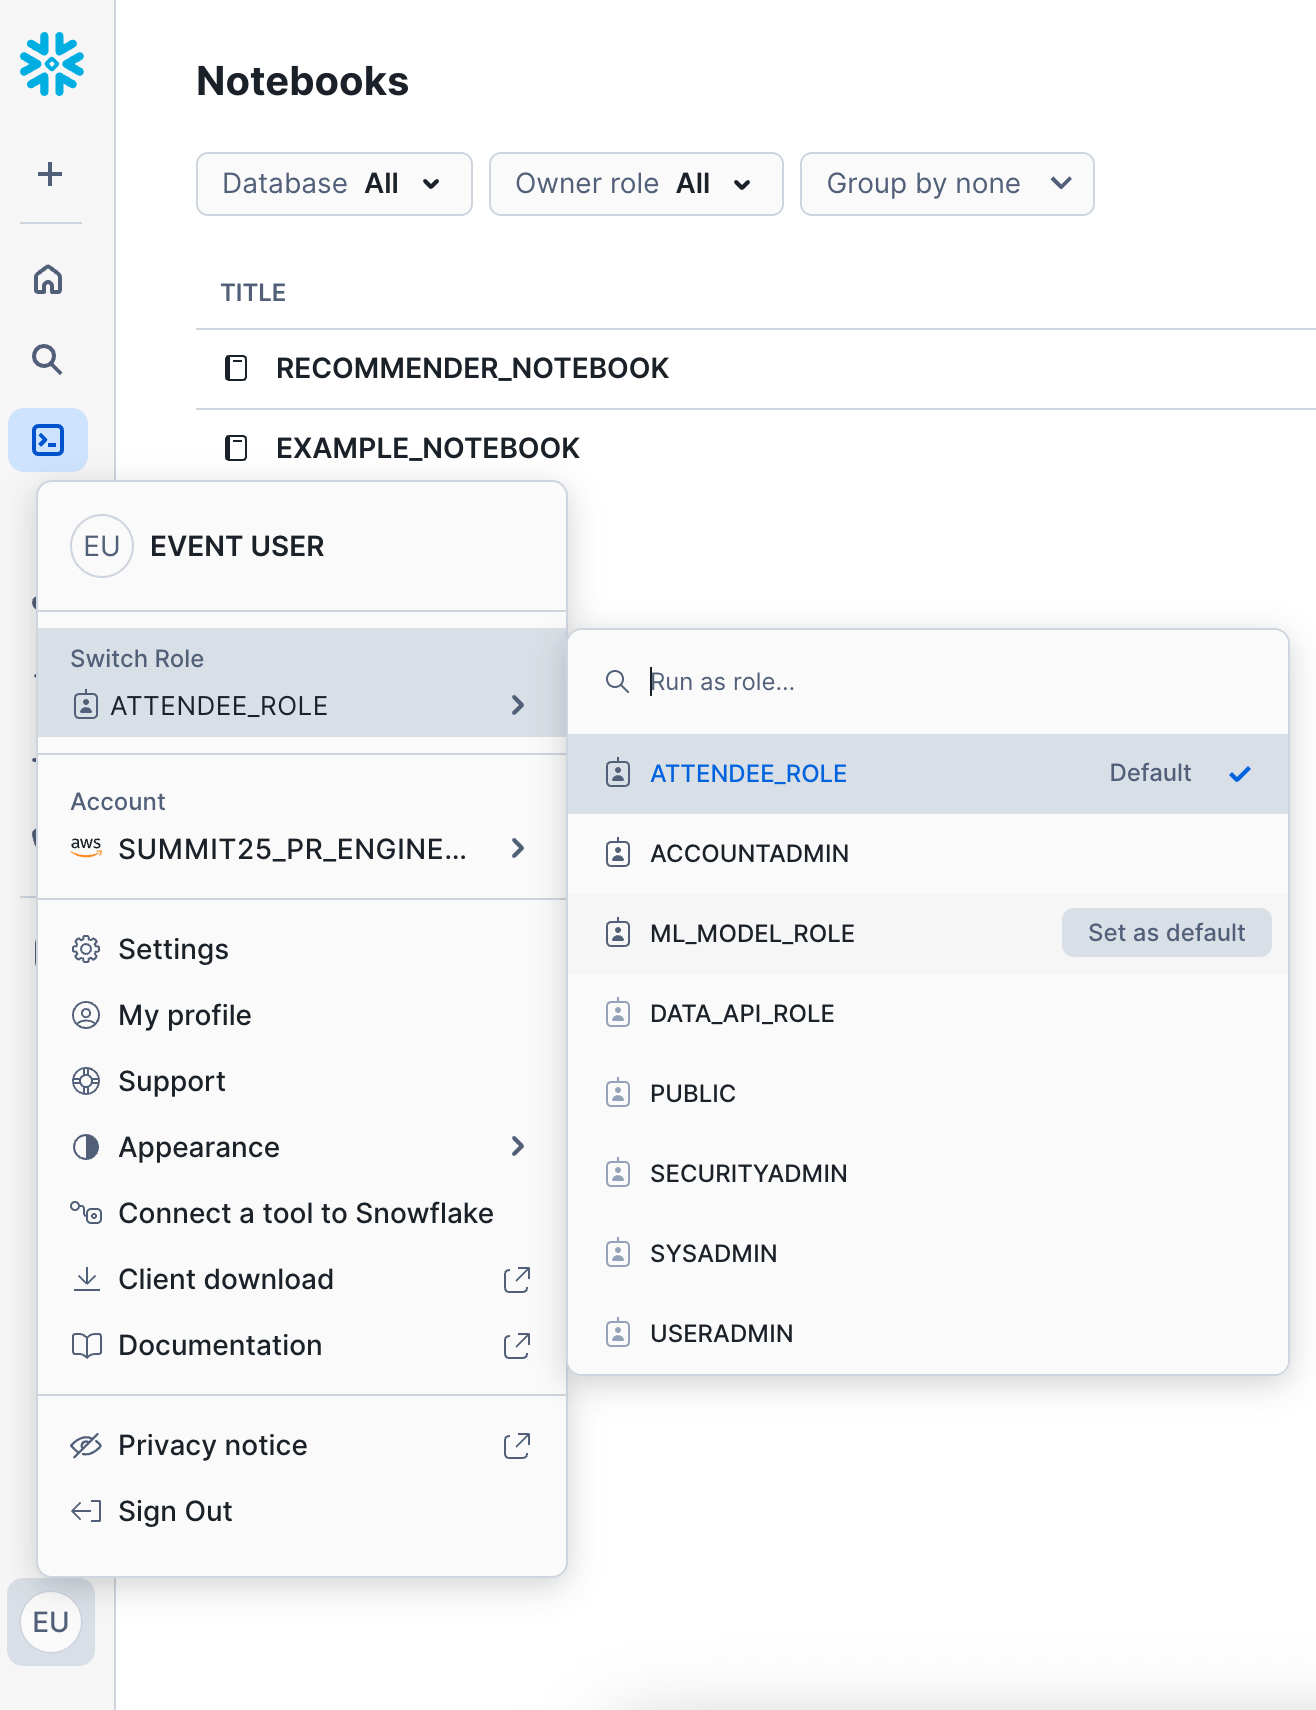Click the My profile person icon
The width and height of the screenshot is (1316, 1710).
(86, 1015)
